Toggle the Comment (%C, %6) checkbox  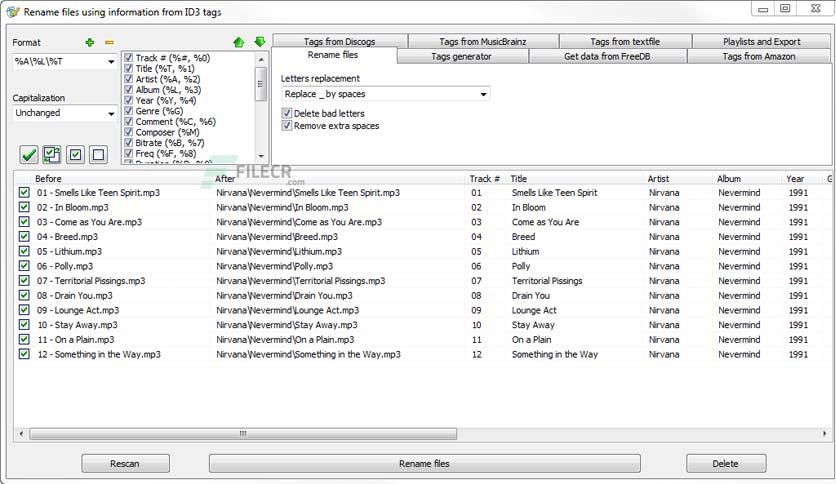pos(128,122)
